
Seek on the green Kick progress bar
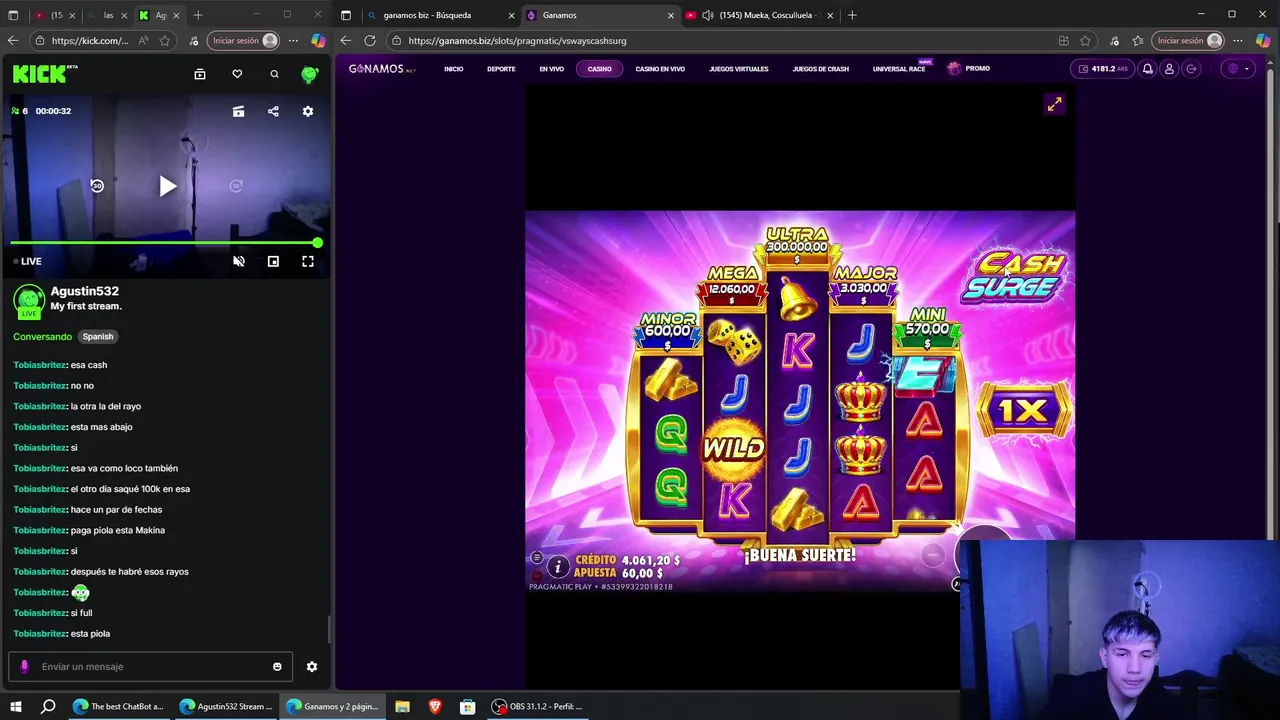point(164,243)
